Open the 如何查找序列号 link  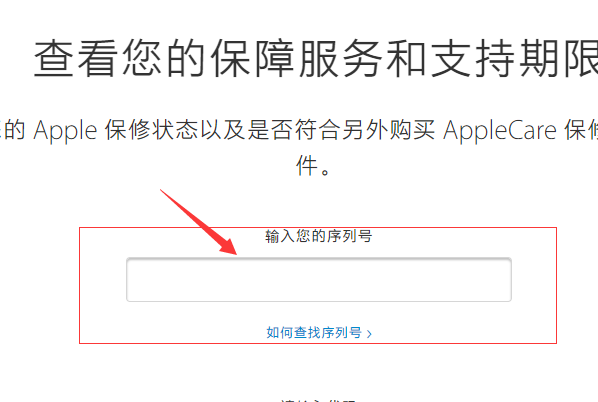click(x=319, y=333)
